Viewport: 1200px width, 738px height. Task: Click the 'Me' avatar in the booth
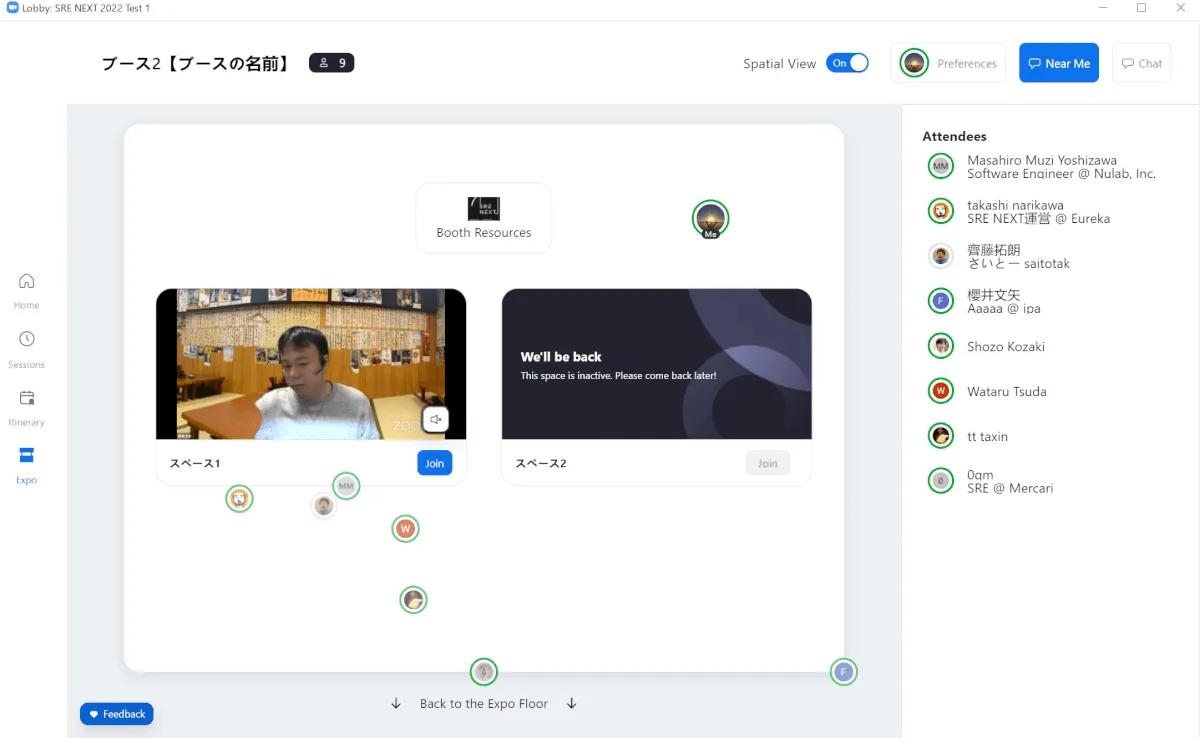click(x=710, y=219)
